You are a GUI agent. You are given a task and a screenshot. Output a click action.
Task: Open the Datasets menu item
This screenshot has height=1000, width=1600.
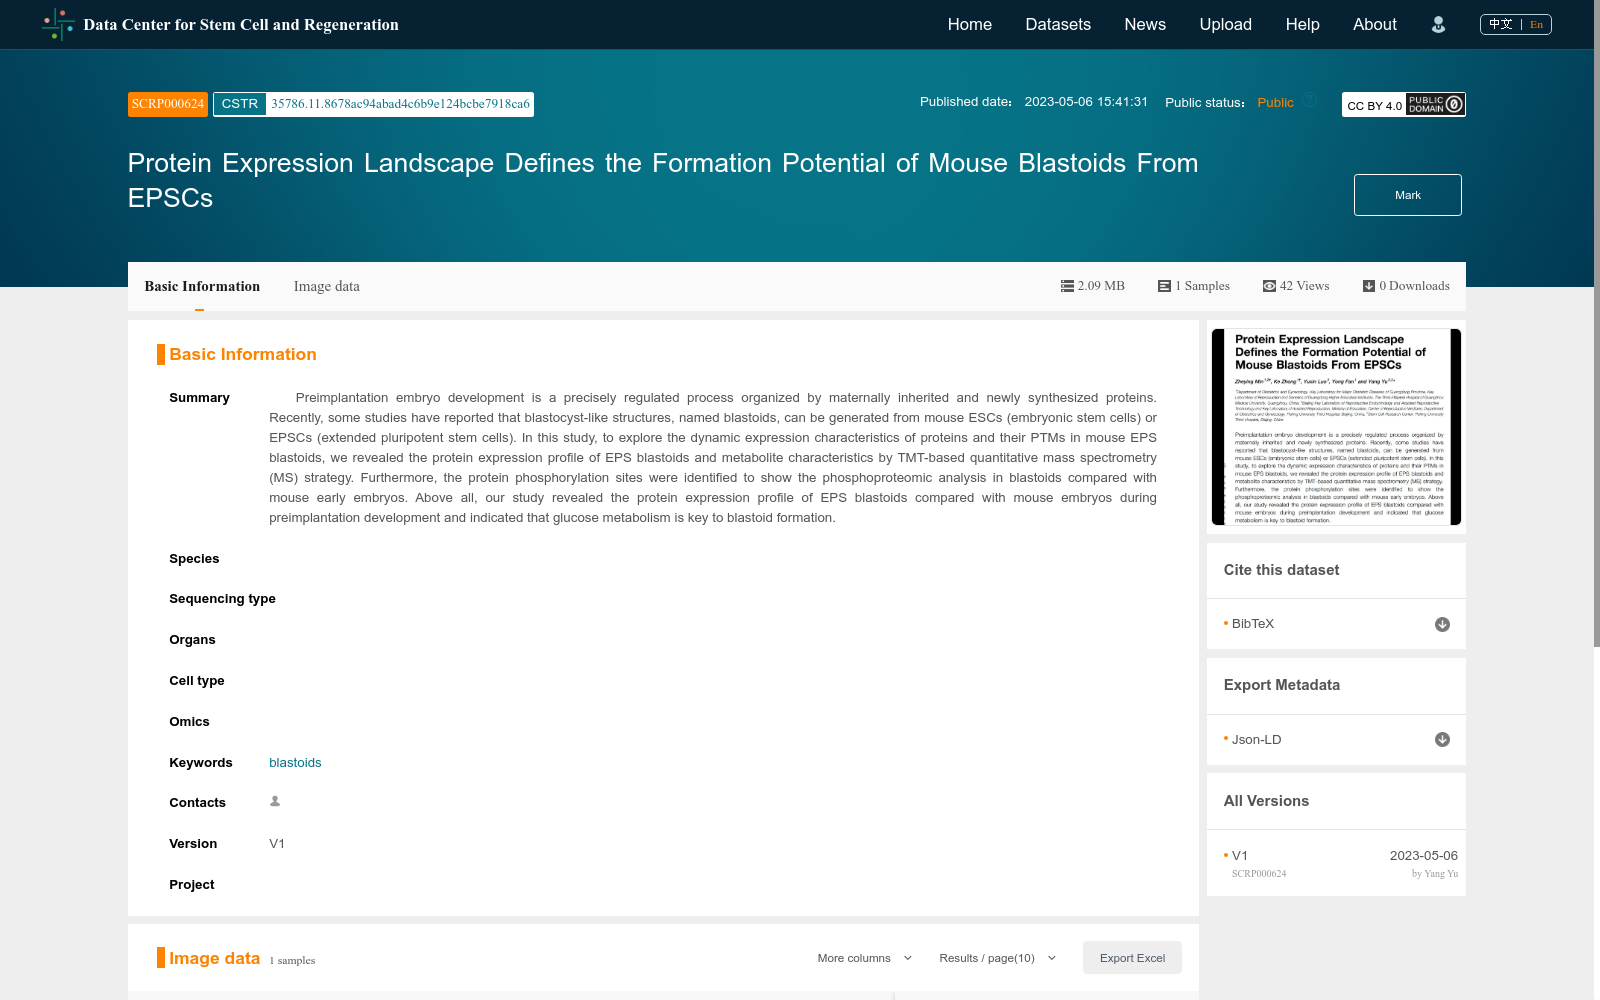[1057, 24]
